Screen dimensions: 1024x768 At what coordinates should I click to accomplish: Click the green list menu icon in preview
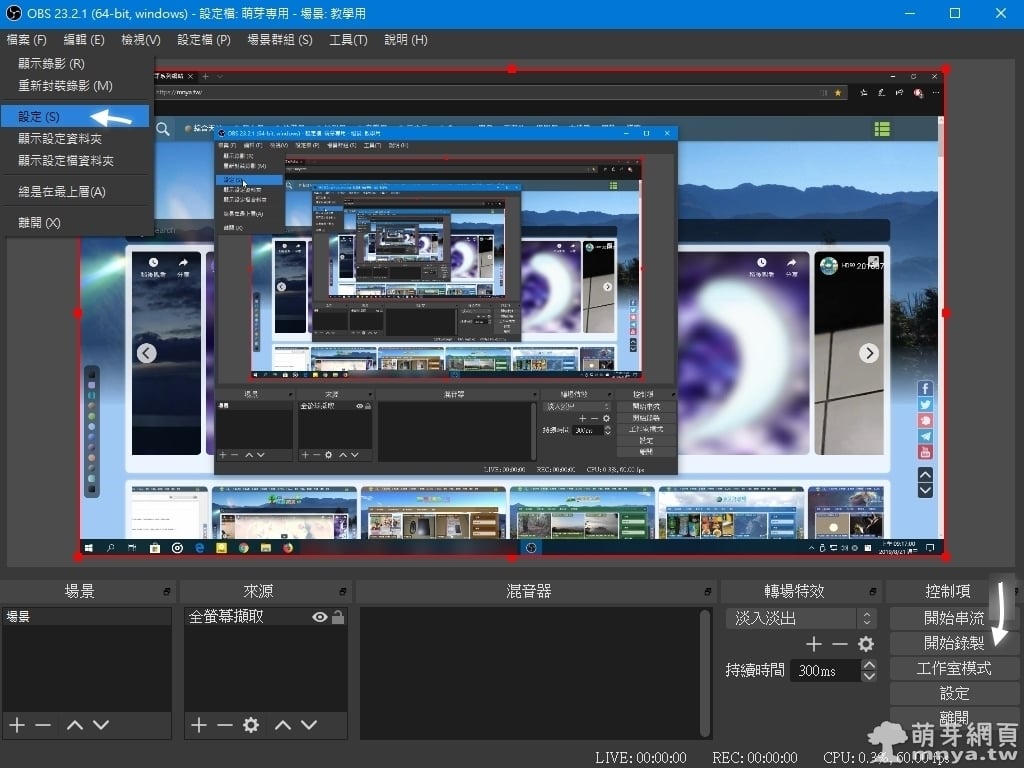coord(882,129)
